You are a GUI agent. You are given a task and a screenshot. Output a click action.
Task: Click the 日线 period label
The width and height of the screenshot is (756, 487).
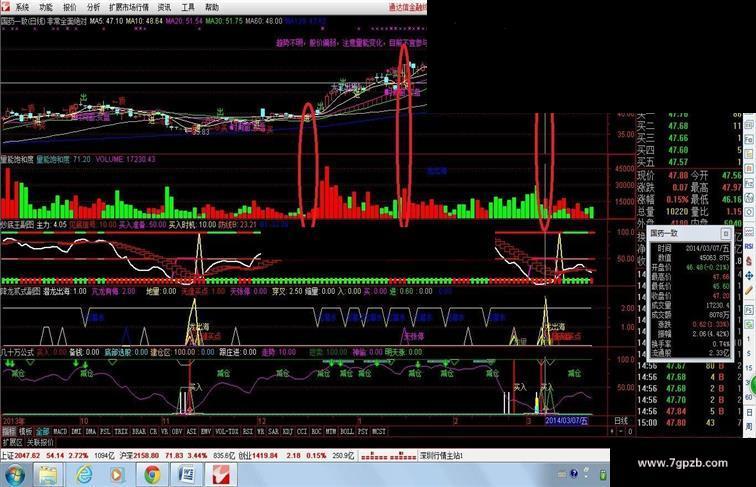pos(621,420)
